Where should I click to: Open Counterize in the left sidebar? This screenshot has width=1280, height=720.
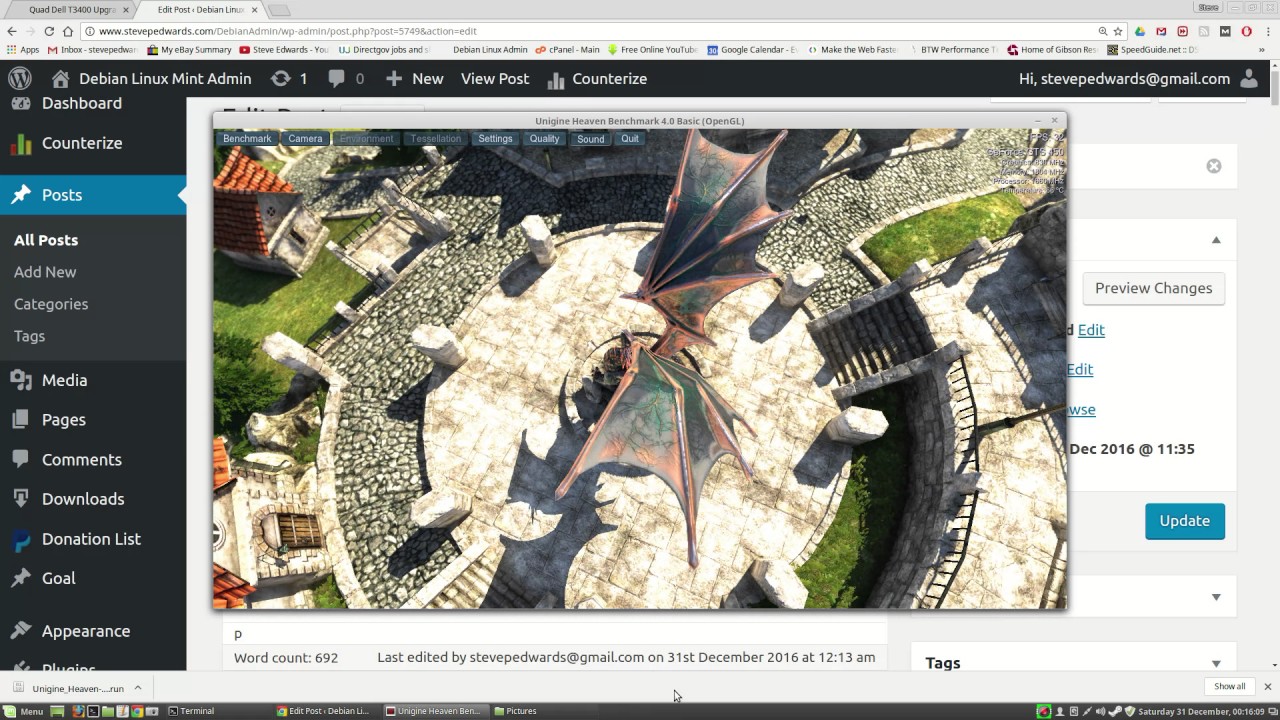[x=81, y=143]
